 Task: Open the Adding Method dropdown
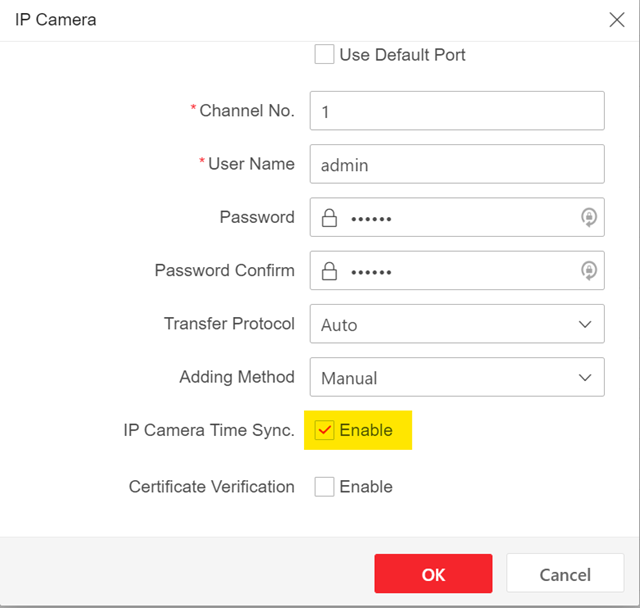coord(456,378)
